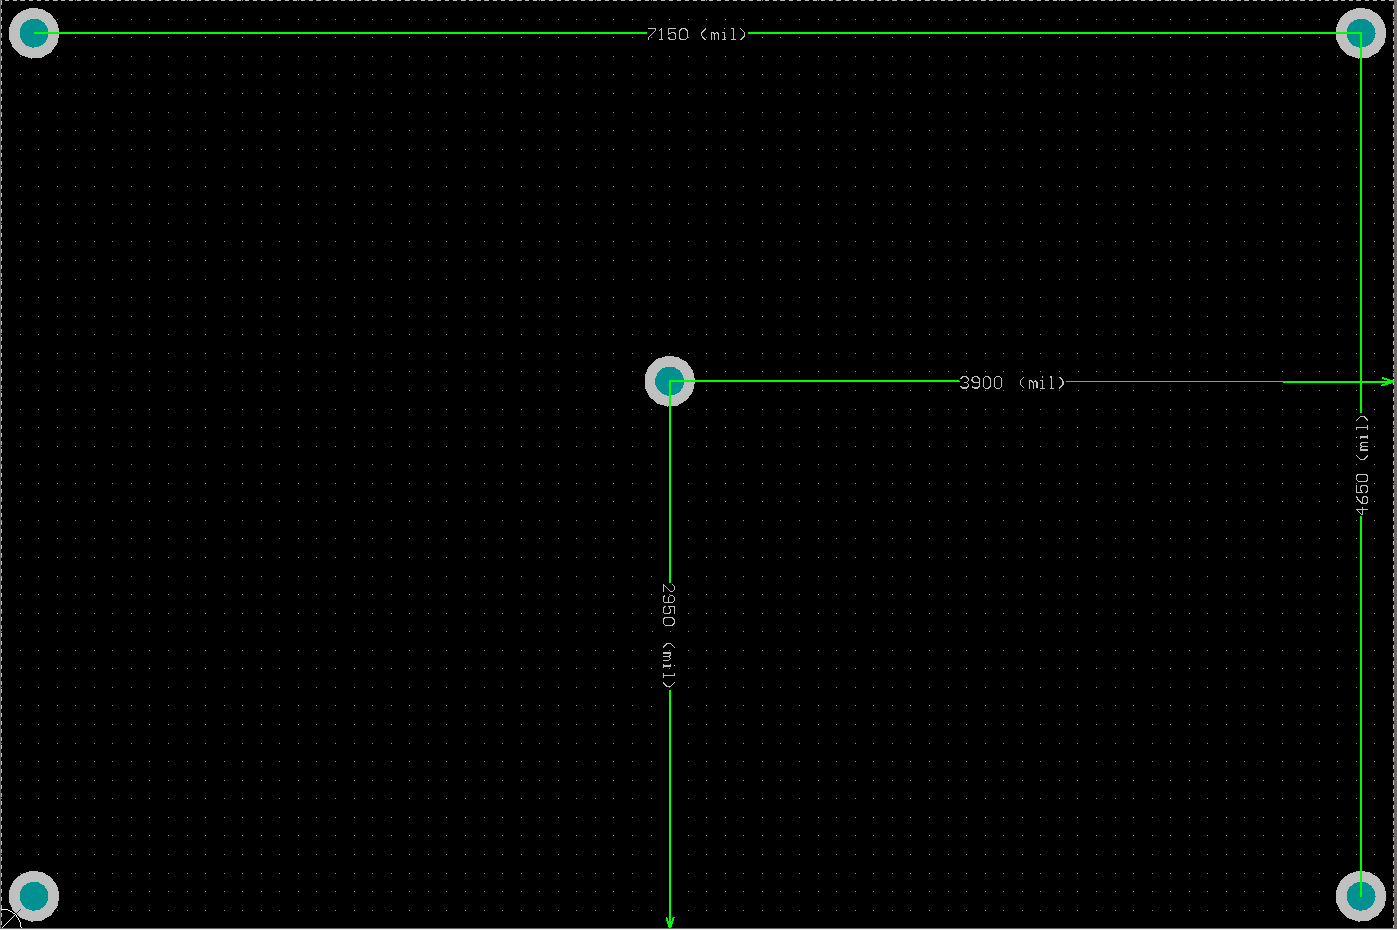Click the center mounting hole pad

coord(669,381)
